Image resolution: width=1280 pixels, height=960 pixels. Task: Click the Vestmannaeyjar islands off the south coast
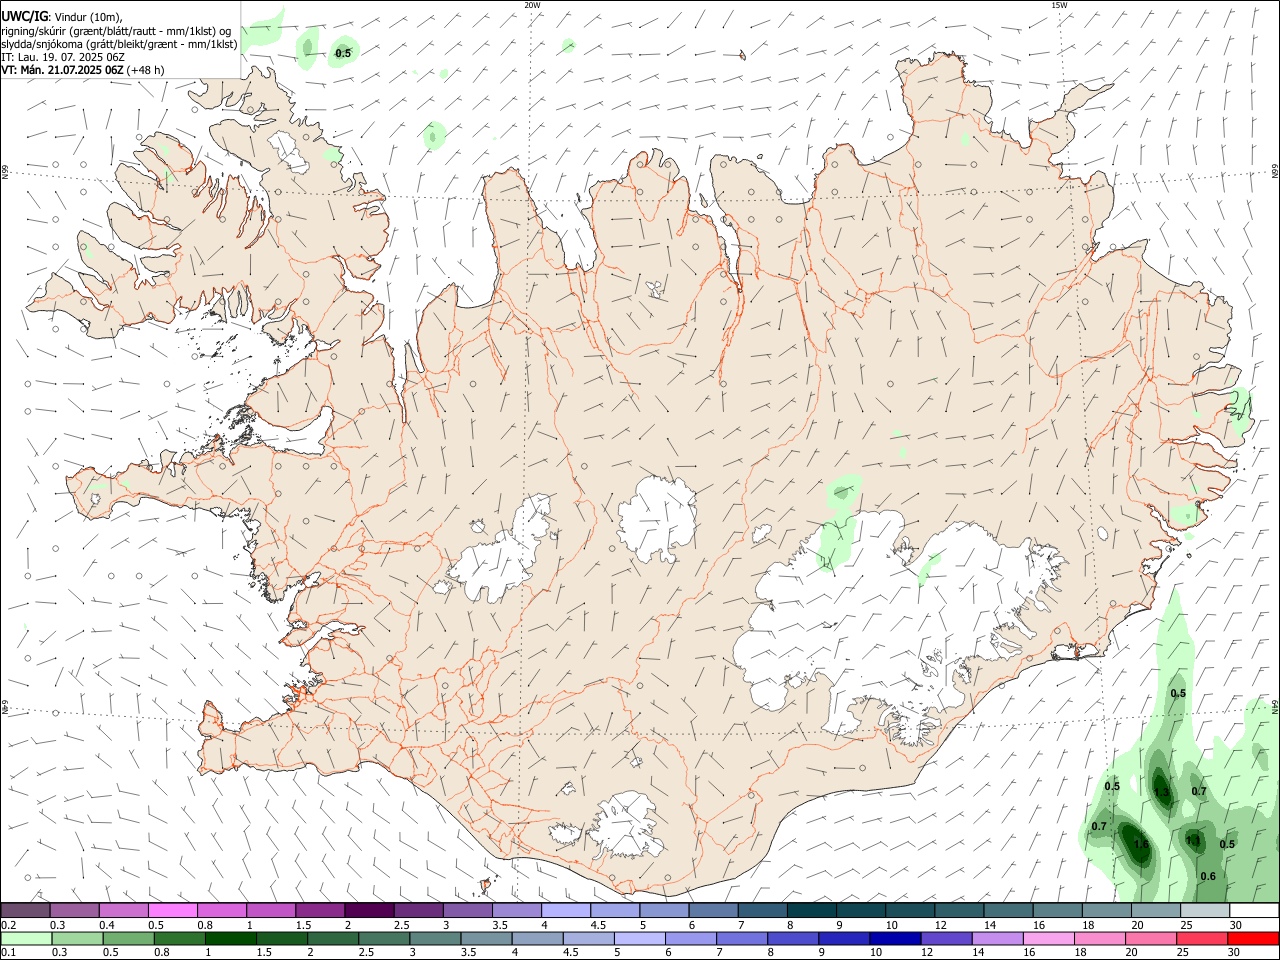click(487, 884)
